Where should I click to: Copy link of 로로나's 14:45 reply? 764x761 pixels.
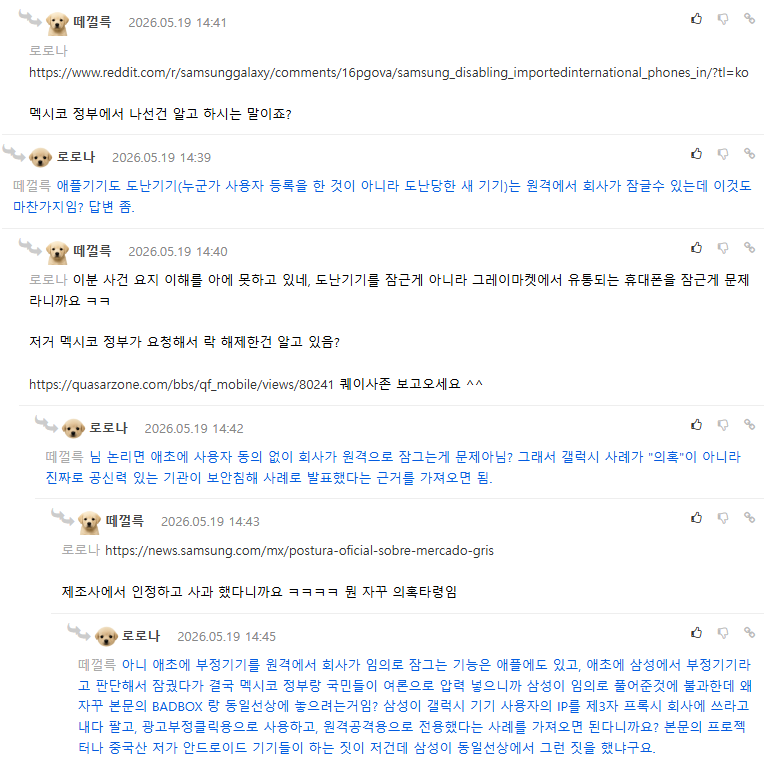pos(749,633)
